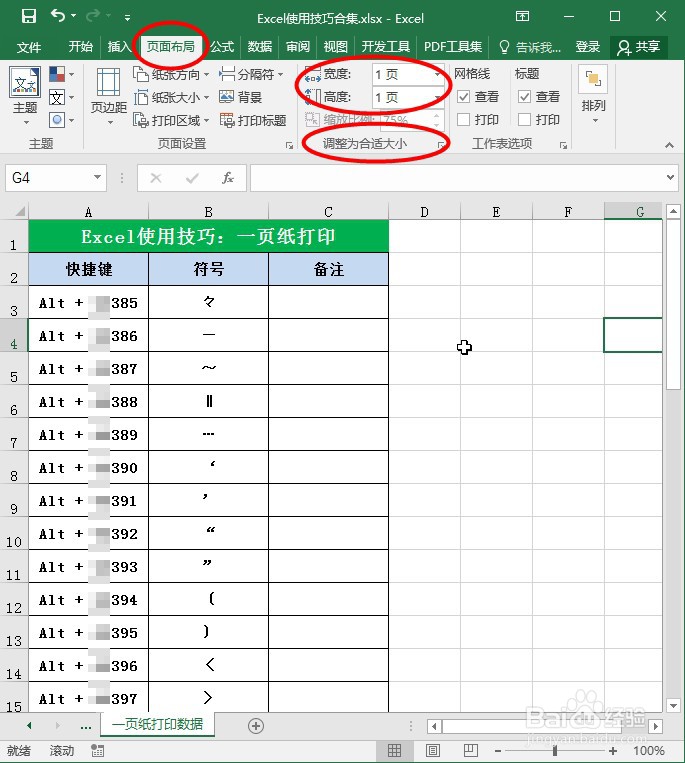
Task: Select column D header
Action: 424,212
